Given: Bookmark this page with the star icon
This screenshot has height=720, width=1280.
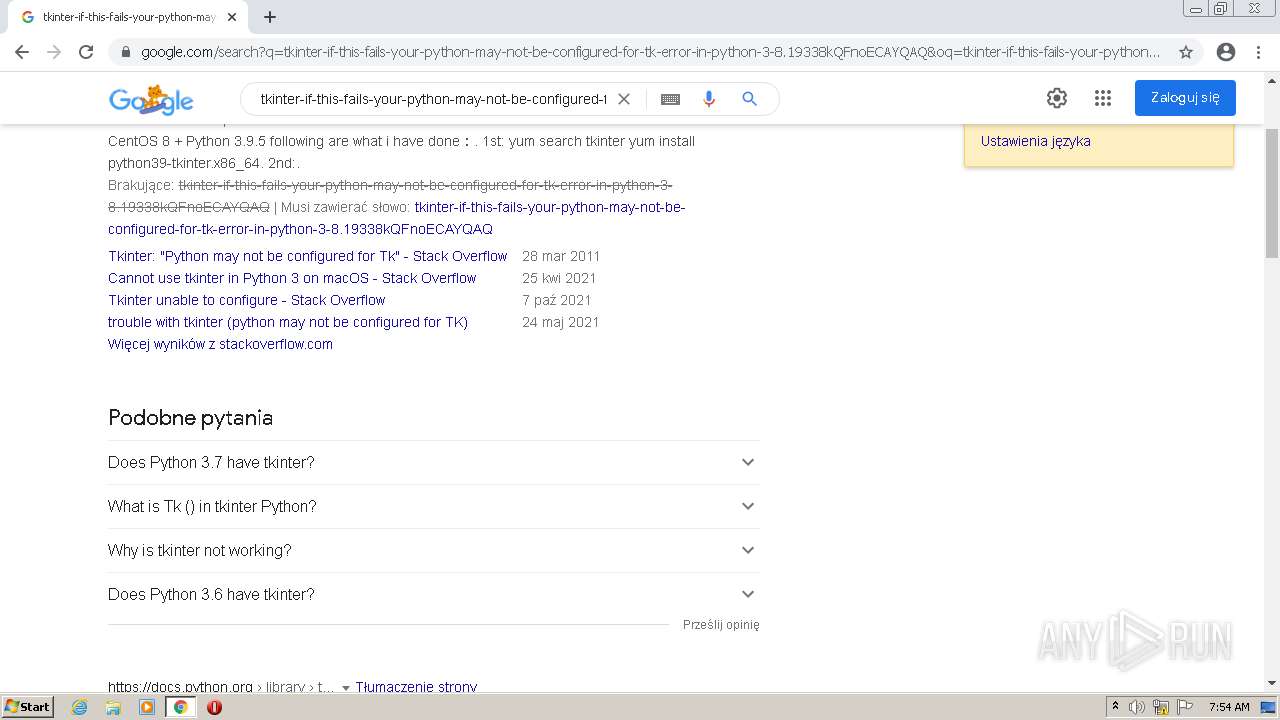Looking at the screenshot, I should [1186, 52].
